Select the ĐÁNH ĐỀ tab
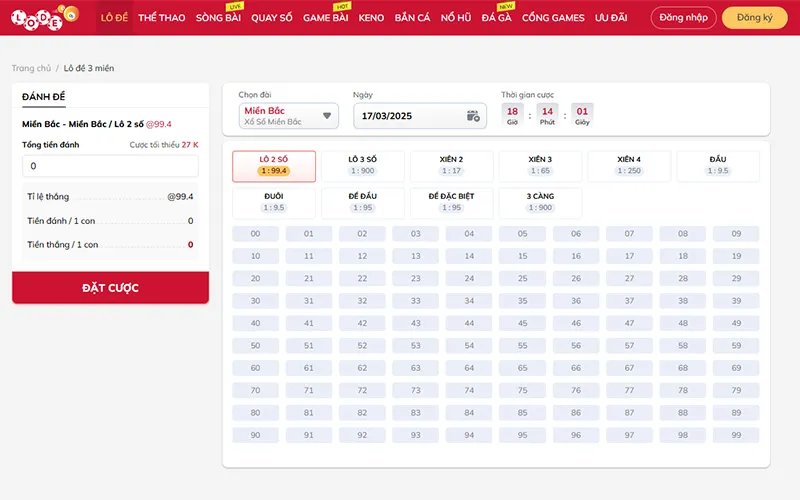This screenshot has width=800, height=500. (x=43, y=96)
